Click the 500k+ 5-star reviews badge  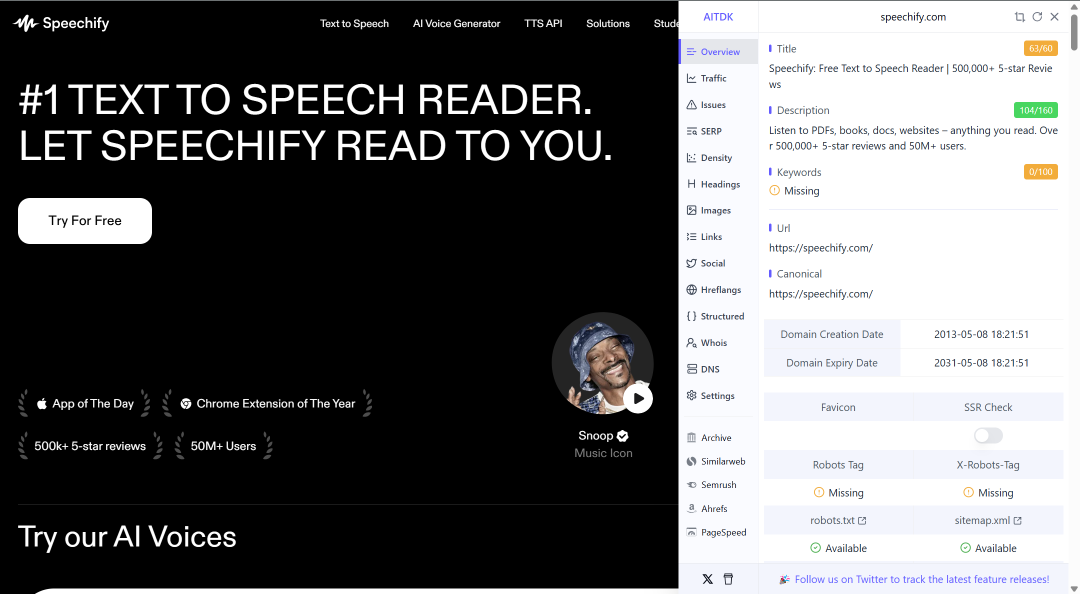90,446
